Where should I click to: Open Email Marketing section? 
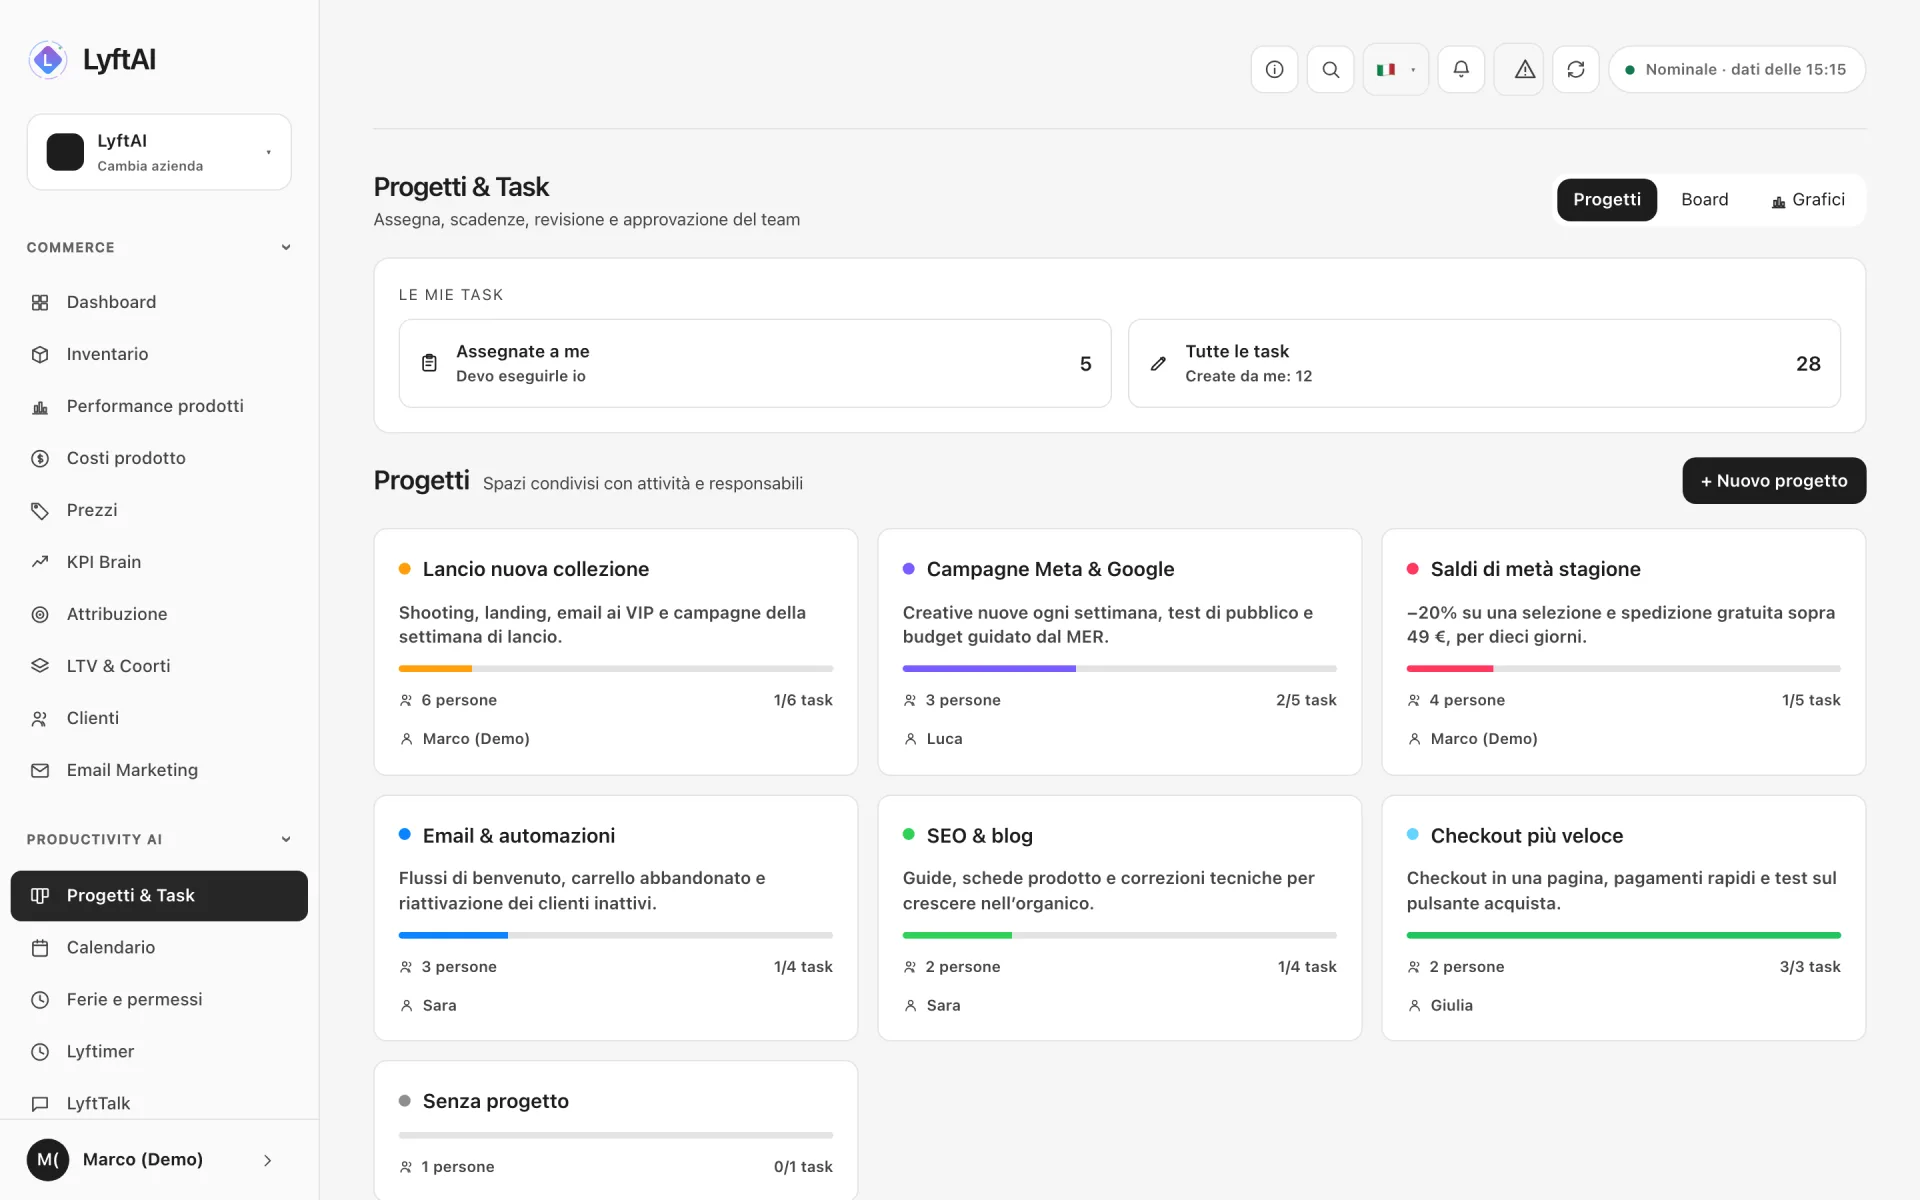click(159, 770)
